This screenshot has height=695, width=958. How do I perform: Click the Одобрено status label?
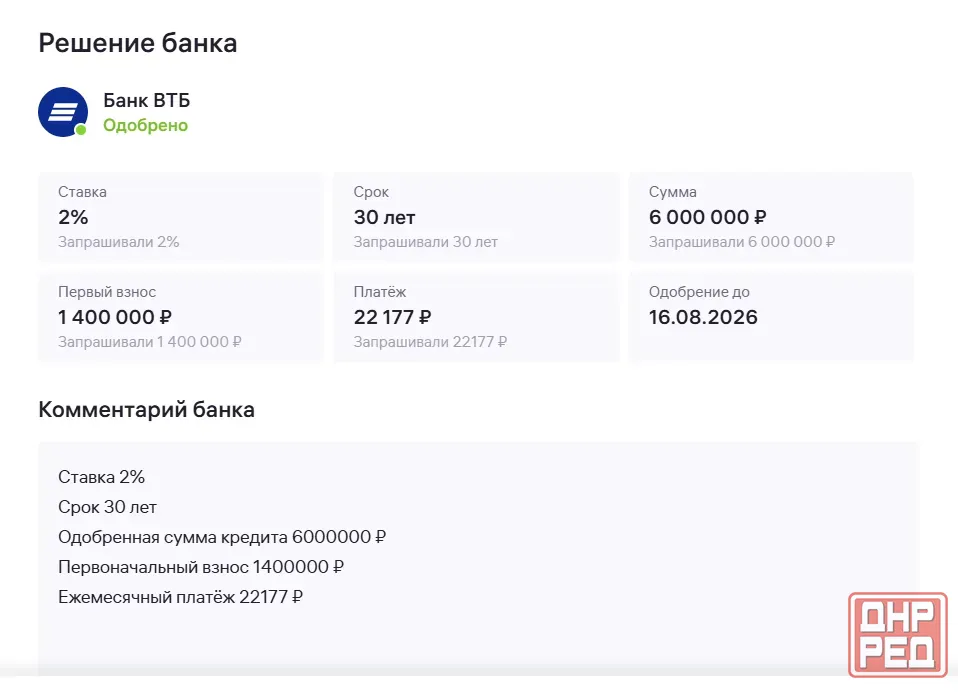point(145,125)
